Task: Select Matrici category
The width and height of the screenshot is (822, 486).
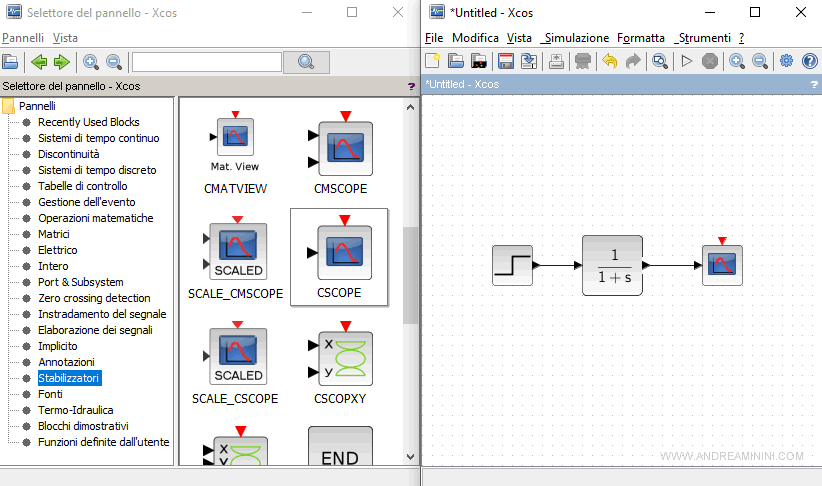Action: [x=53, y=234]
